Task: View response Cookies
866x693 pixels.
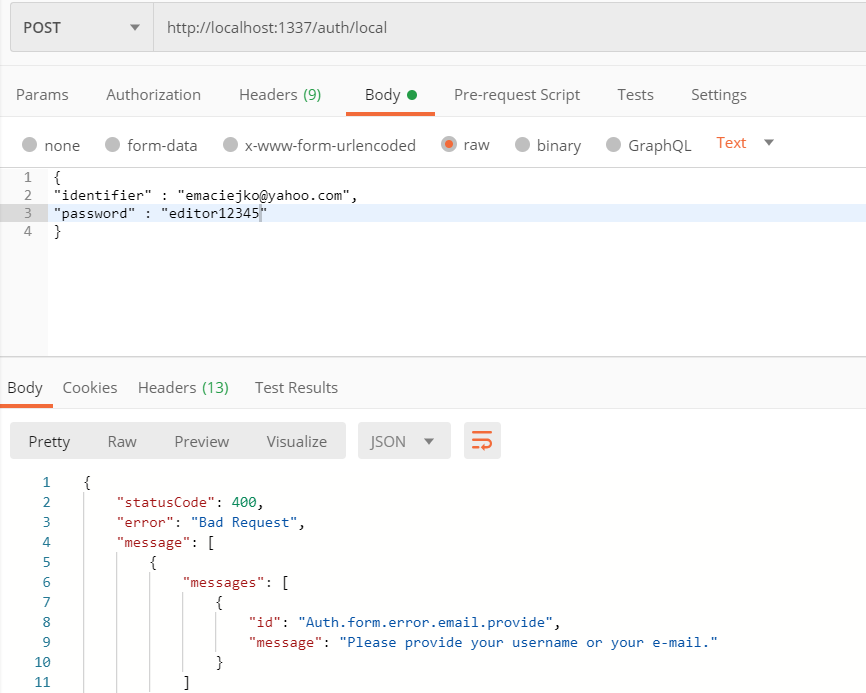Action: [89, 387]
